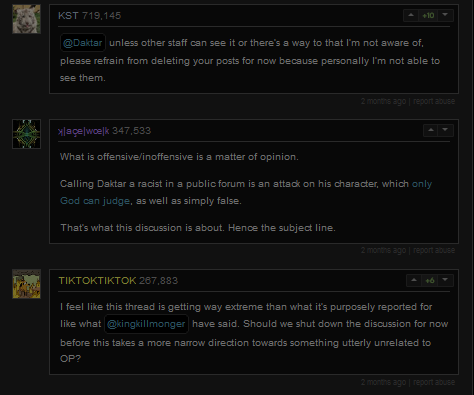Click the +6 score on TIKTOKTIKTOK's comment

(x=430, y=281)
